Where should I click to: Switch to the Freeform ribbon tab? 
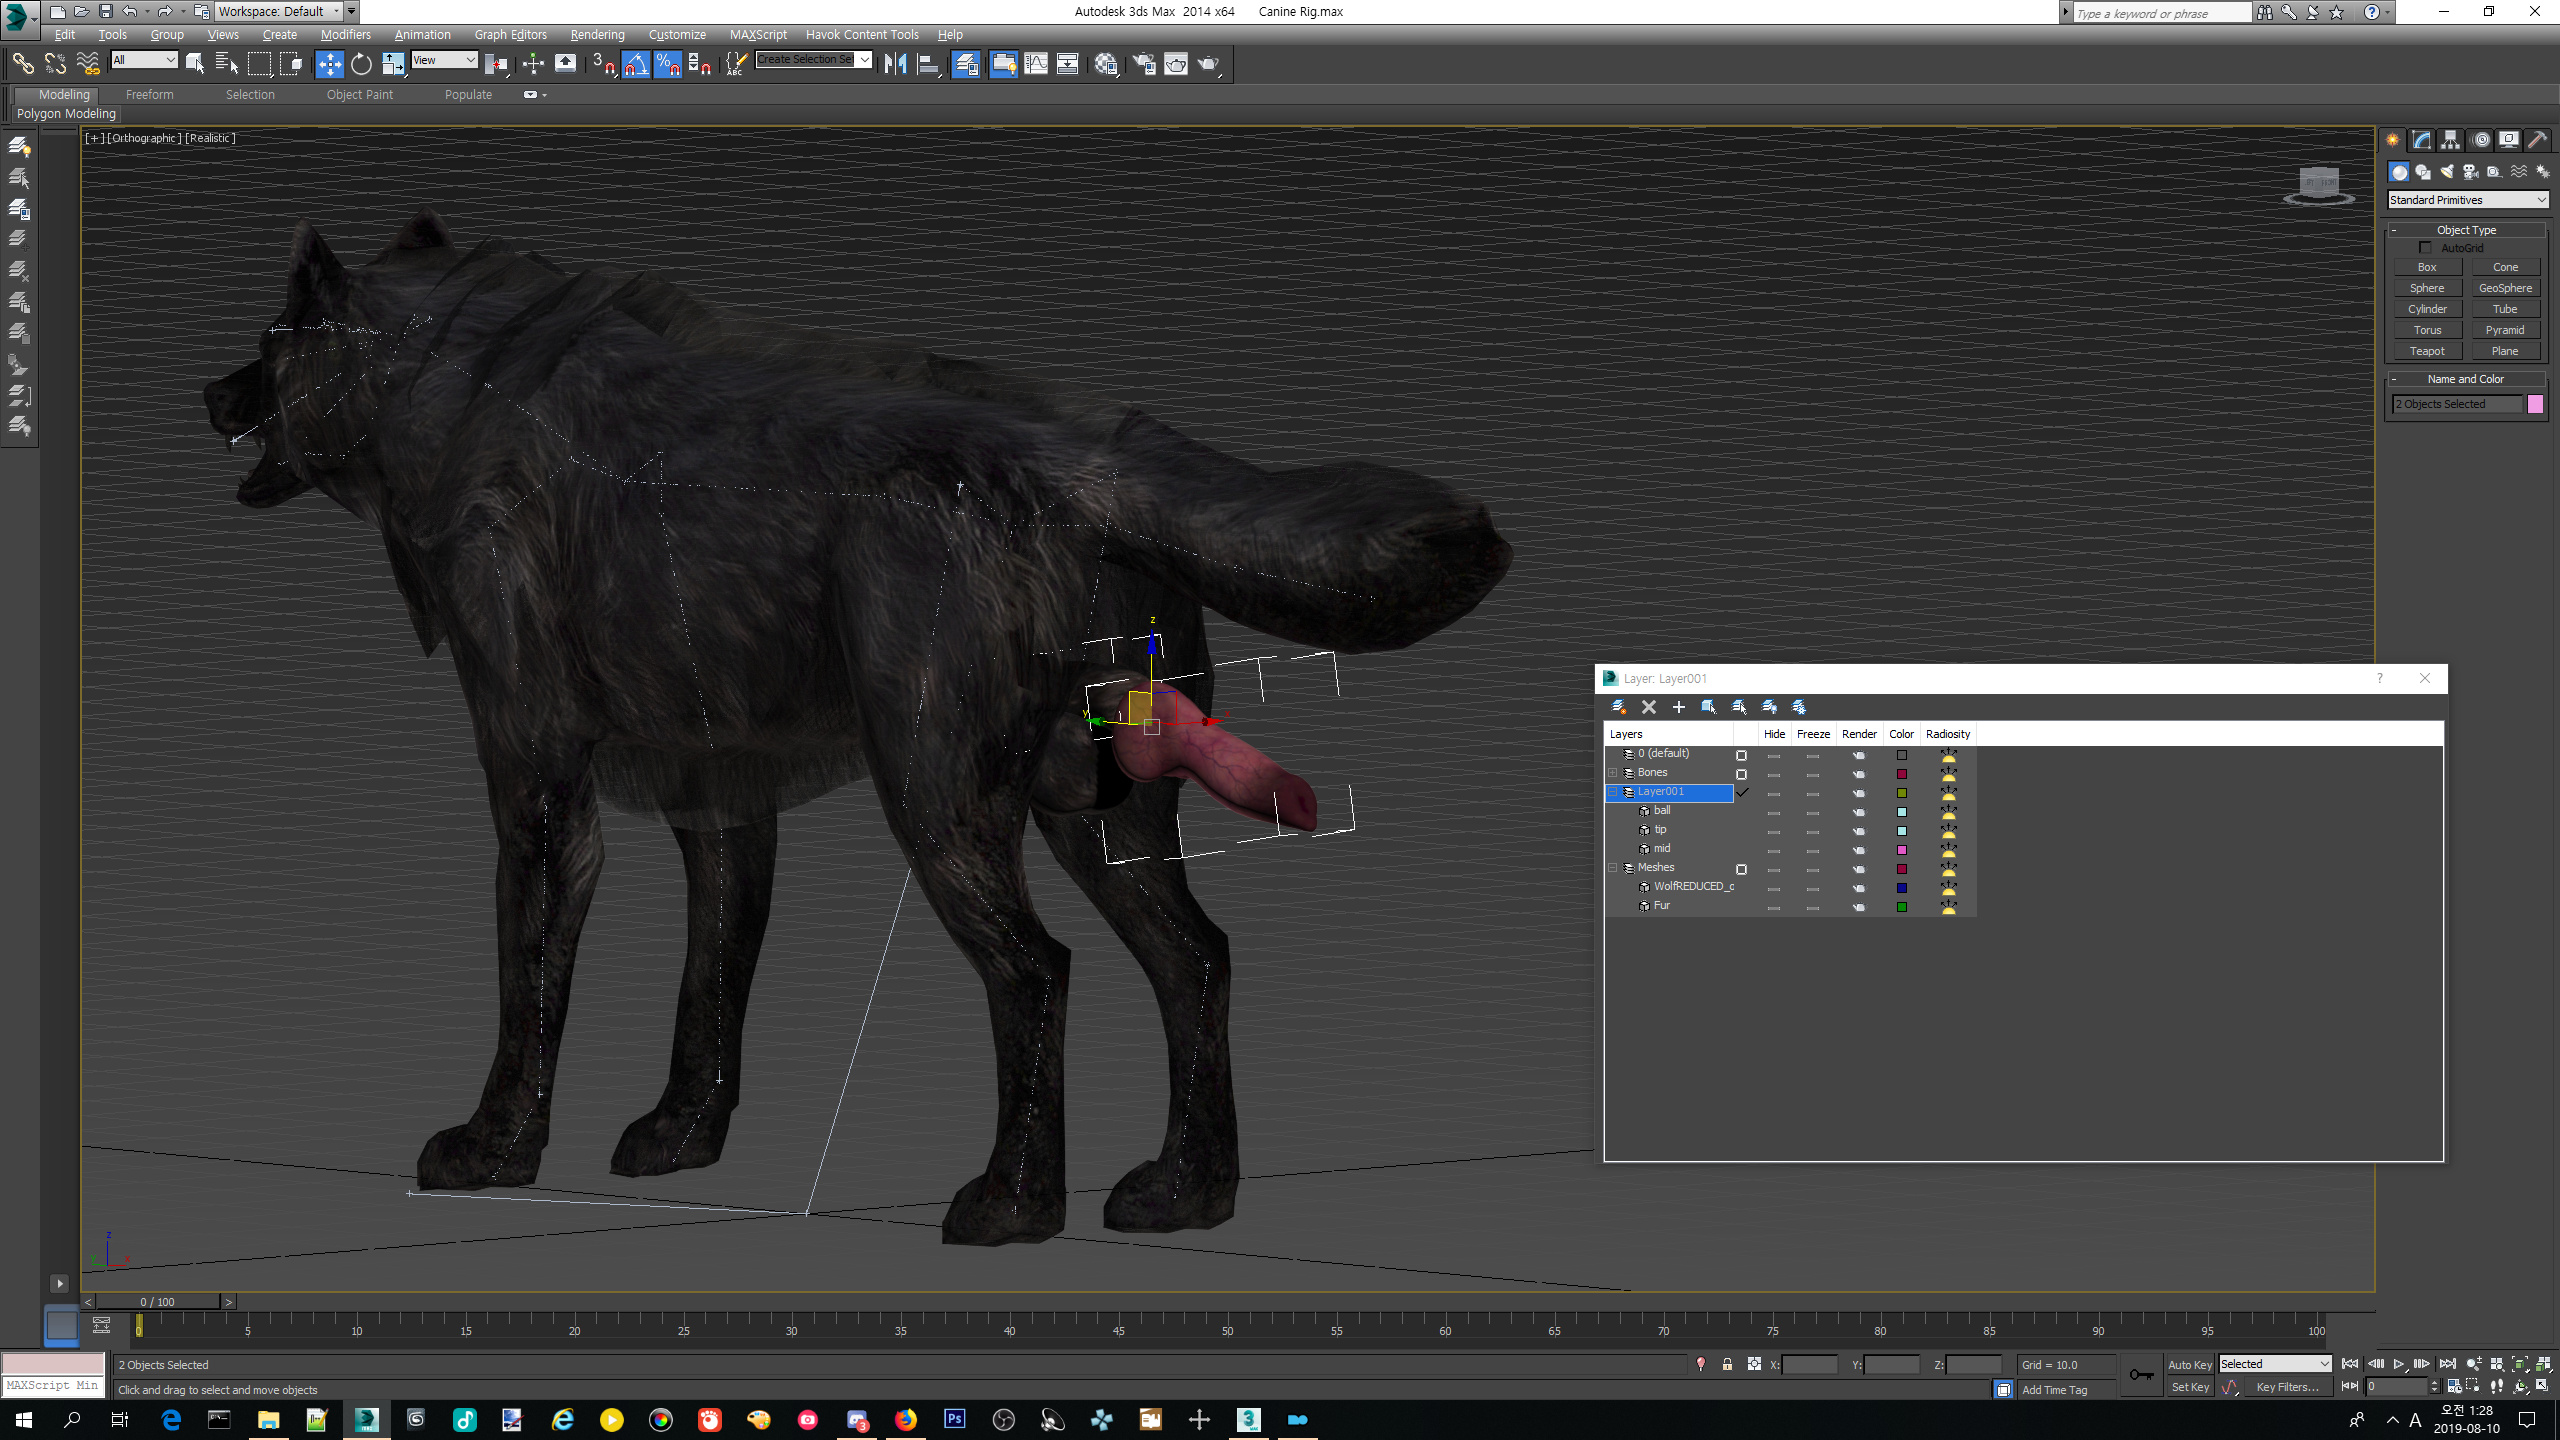click(x=150, y=94)
